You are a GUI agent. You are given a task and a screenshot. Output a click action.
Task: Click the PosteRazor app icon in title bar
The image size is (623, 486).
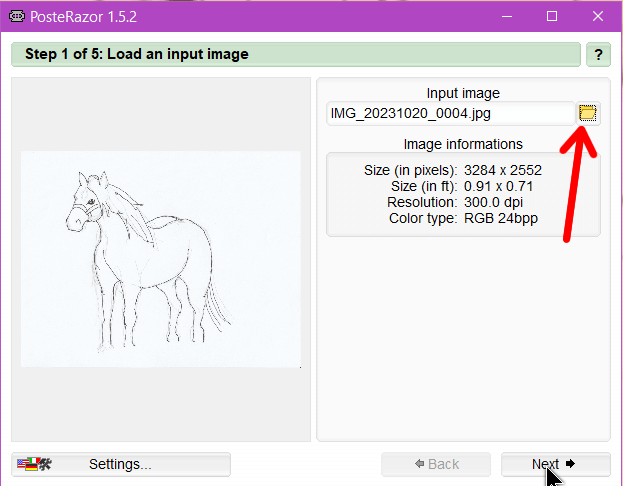17,16
